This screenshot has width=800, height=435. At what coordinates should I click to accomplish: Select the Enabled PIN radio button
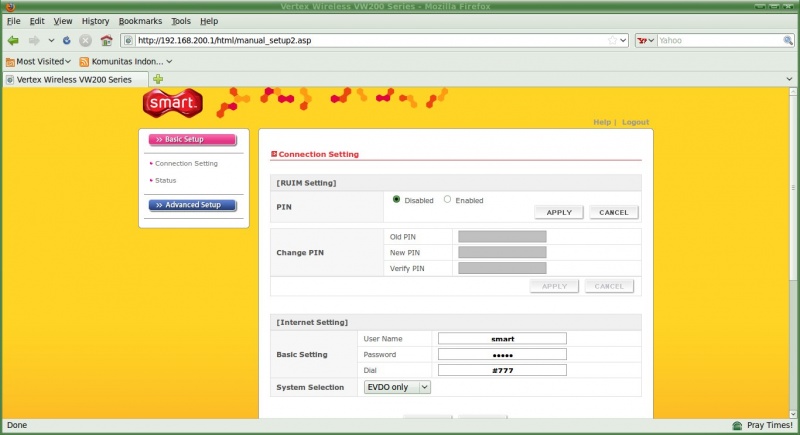click(447, 200)
